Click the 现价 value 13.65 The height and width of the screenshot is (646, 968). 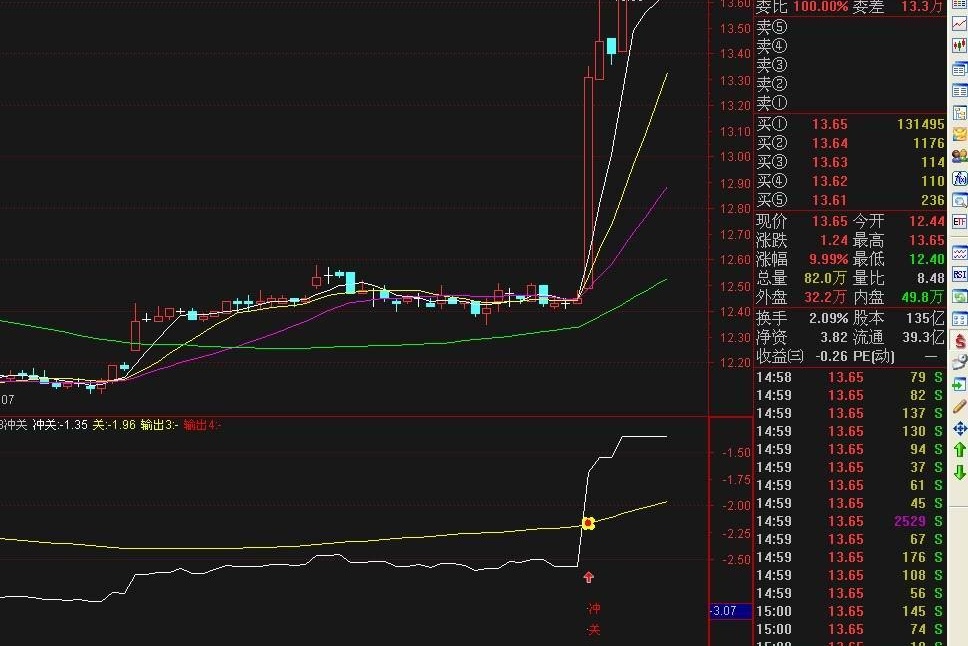pos(830,221)
